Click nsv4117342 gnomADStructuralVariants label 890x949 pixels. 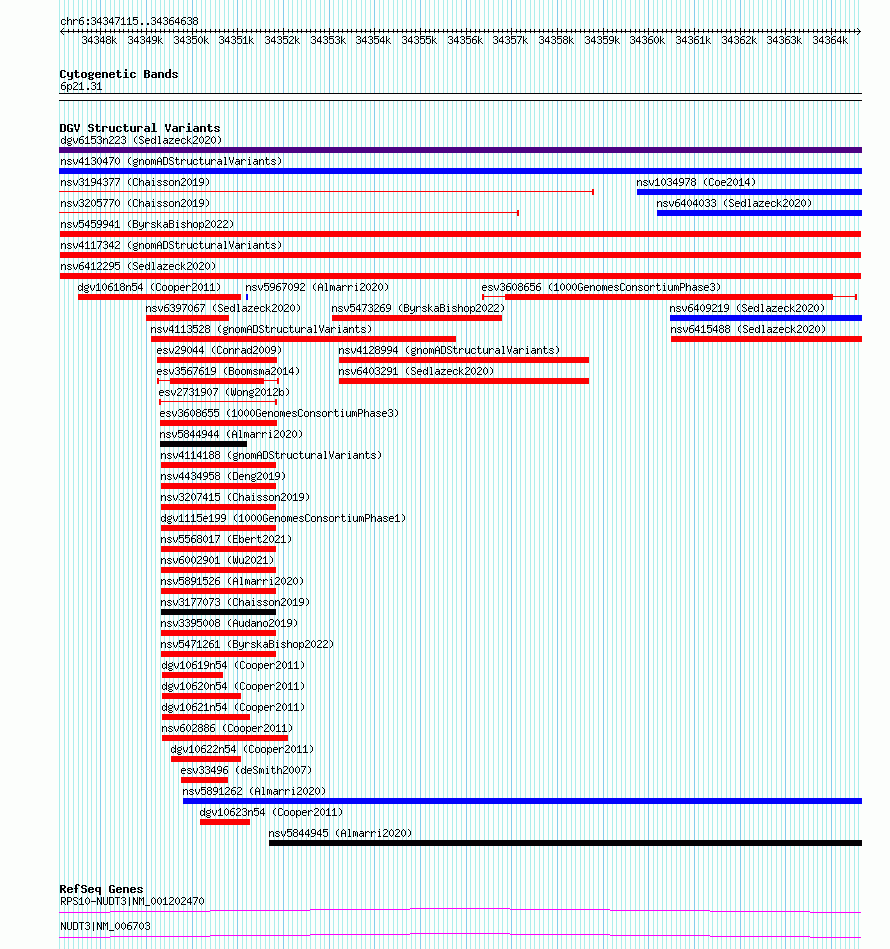pyautogui.click(x=171, y=246)
